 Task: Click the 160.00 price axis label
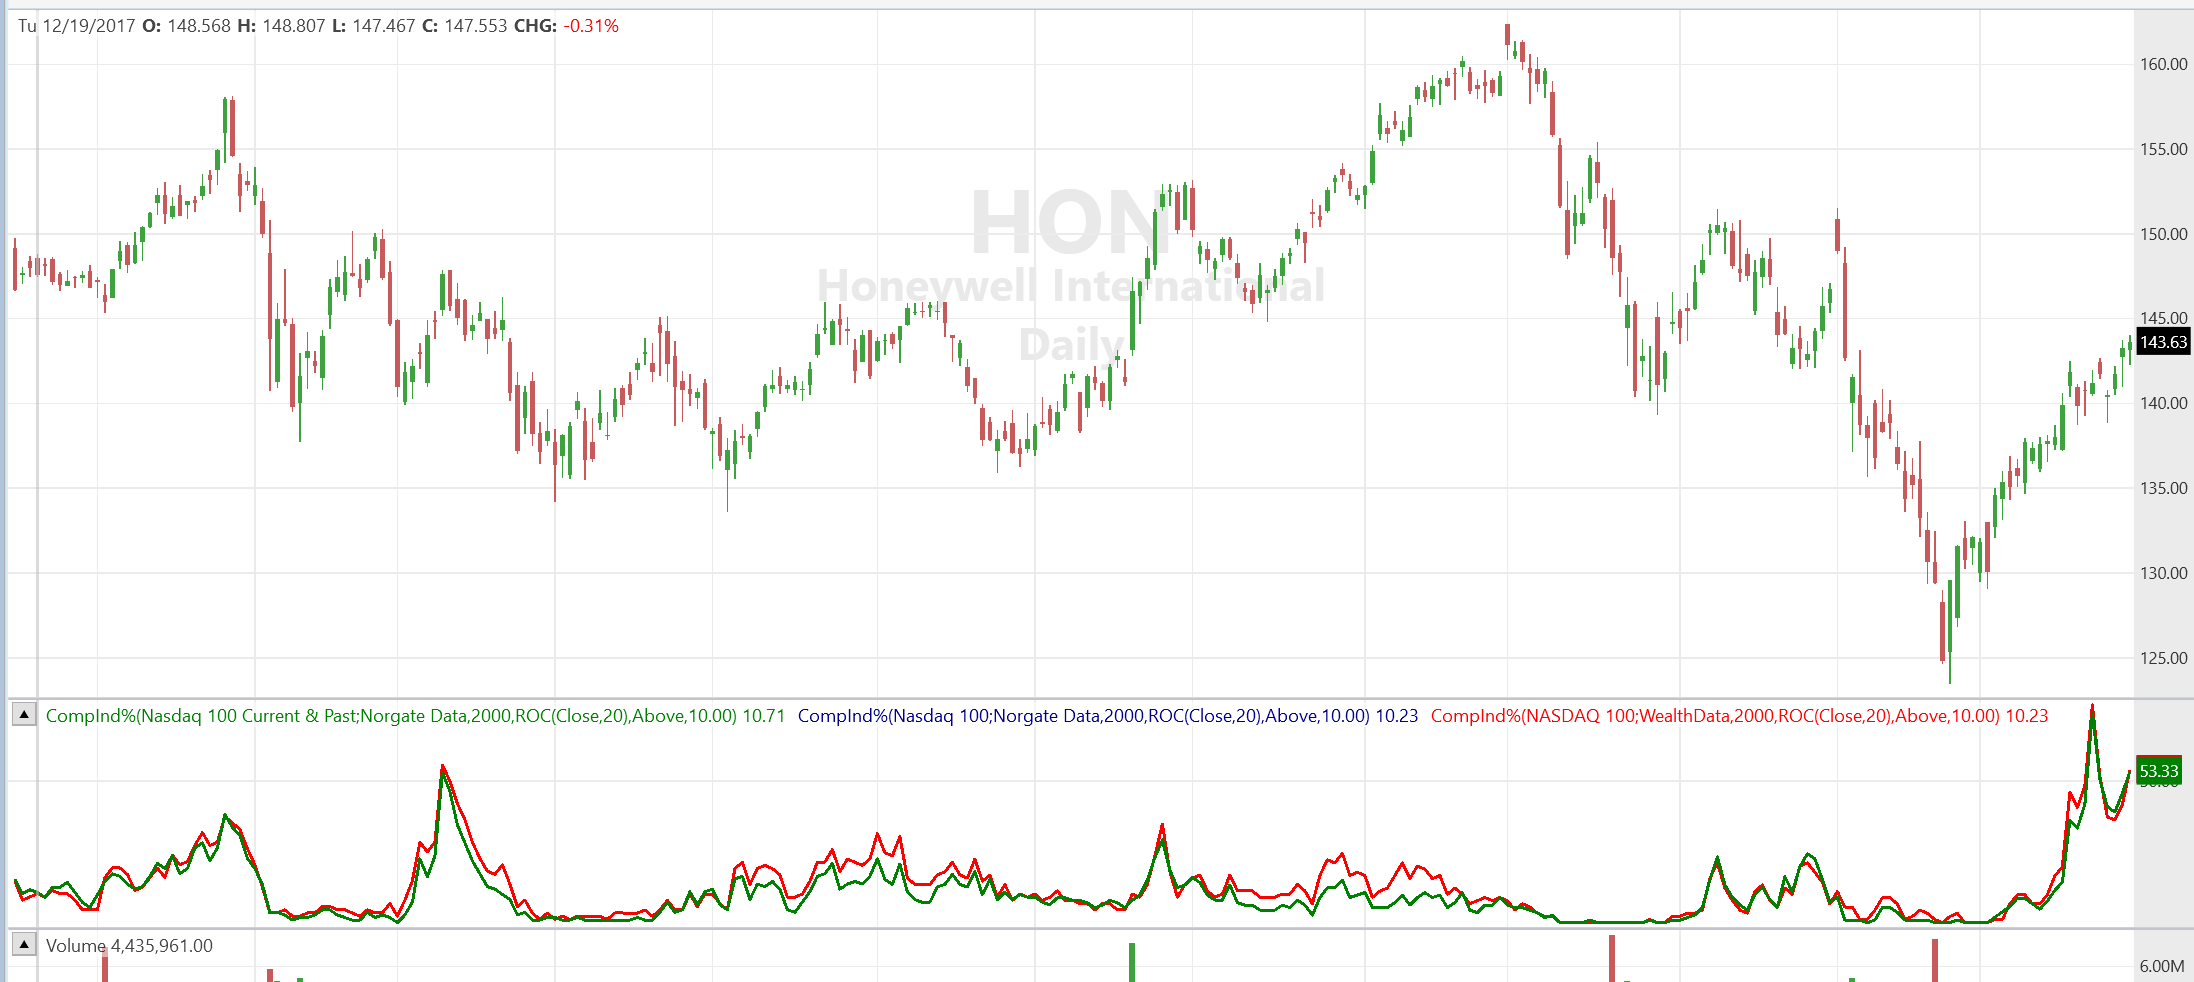(x=2163, y=64)
